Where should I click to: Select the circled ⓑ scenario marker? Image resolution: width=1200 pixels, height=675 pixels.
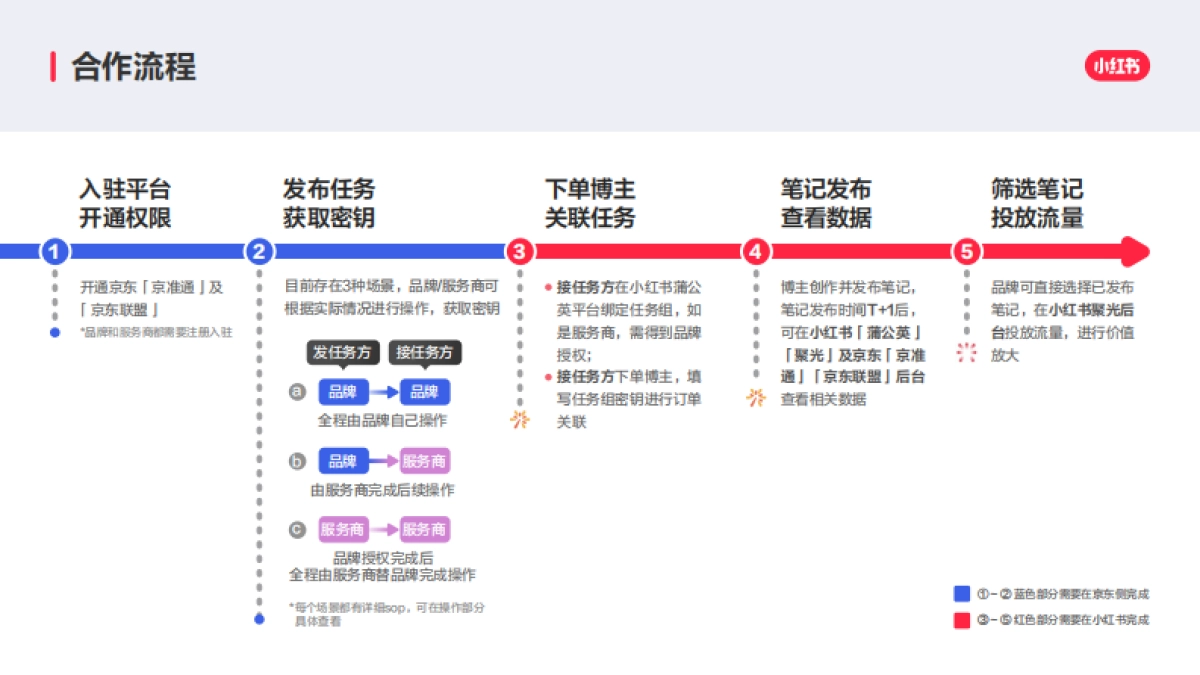point(295,461)
